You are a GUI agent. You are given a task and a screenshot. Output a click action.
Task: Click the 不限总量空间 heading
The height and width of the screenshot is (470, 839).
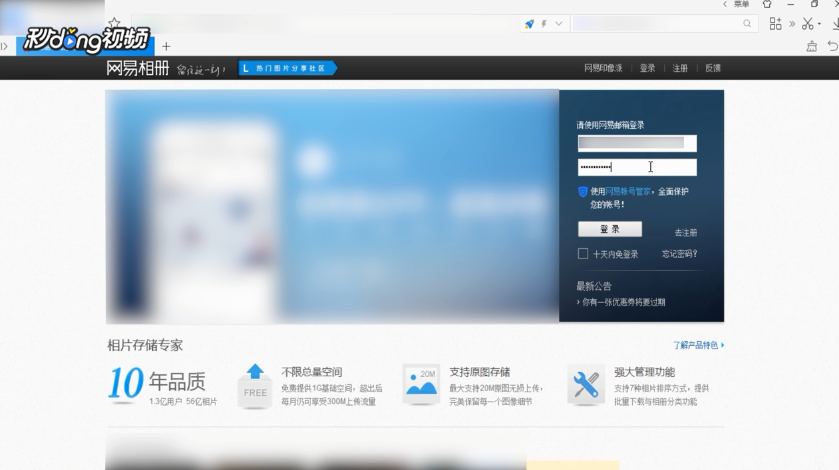311,372
